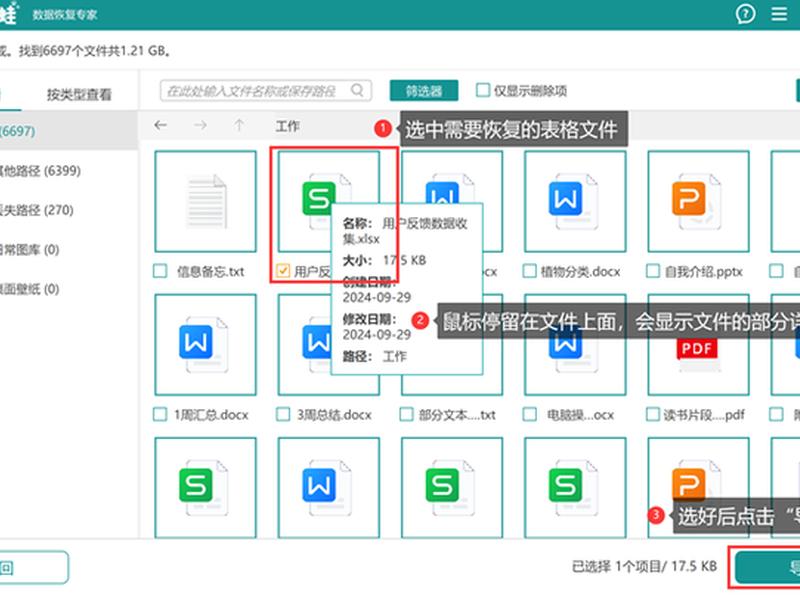The width and height of the screenshot is (800, 600).
Task: Click the export button at bottom right
Action: (x=767, y=567)
